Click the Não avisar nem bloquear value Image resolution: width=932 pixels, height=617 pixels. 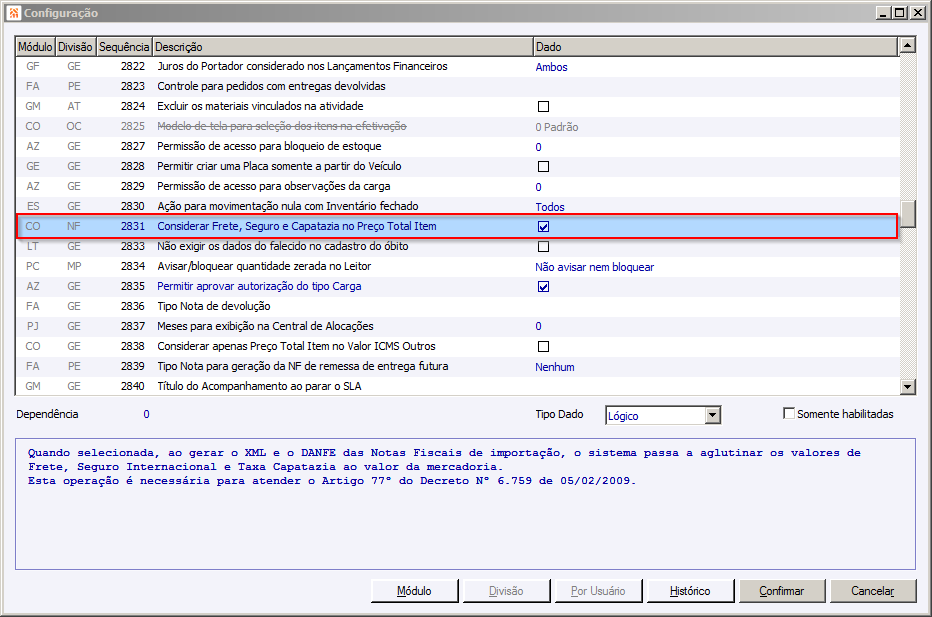pos(594,267)
